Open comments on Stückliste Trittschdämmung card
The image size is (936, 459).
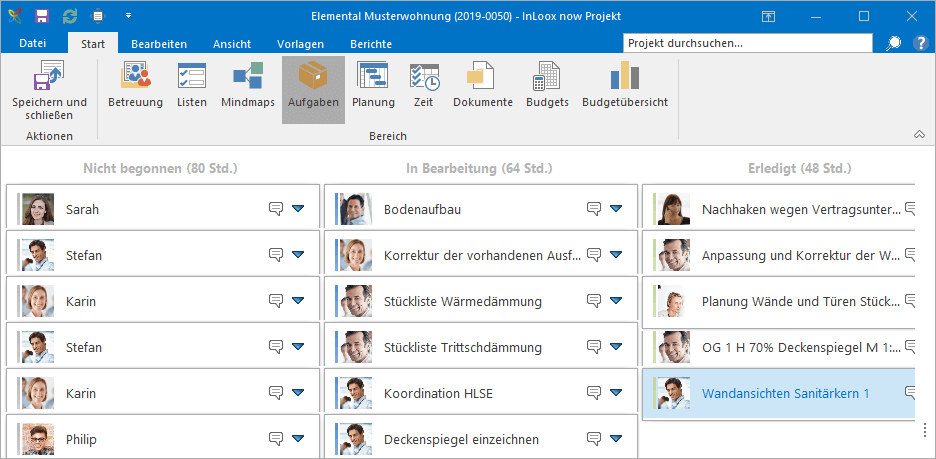click(x=593, y=346)
